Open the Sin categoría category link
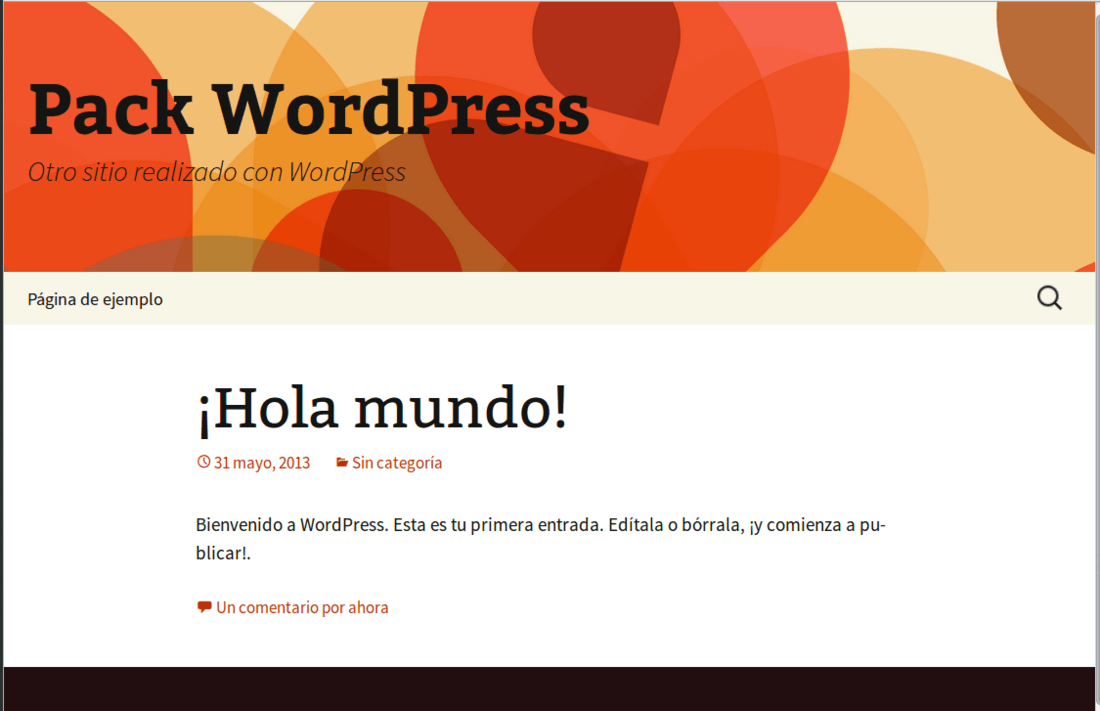Image resolution: width=1100 pixels, height=711 pixels. tap(397, 463)
